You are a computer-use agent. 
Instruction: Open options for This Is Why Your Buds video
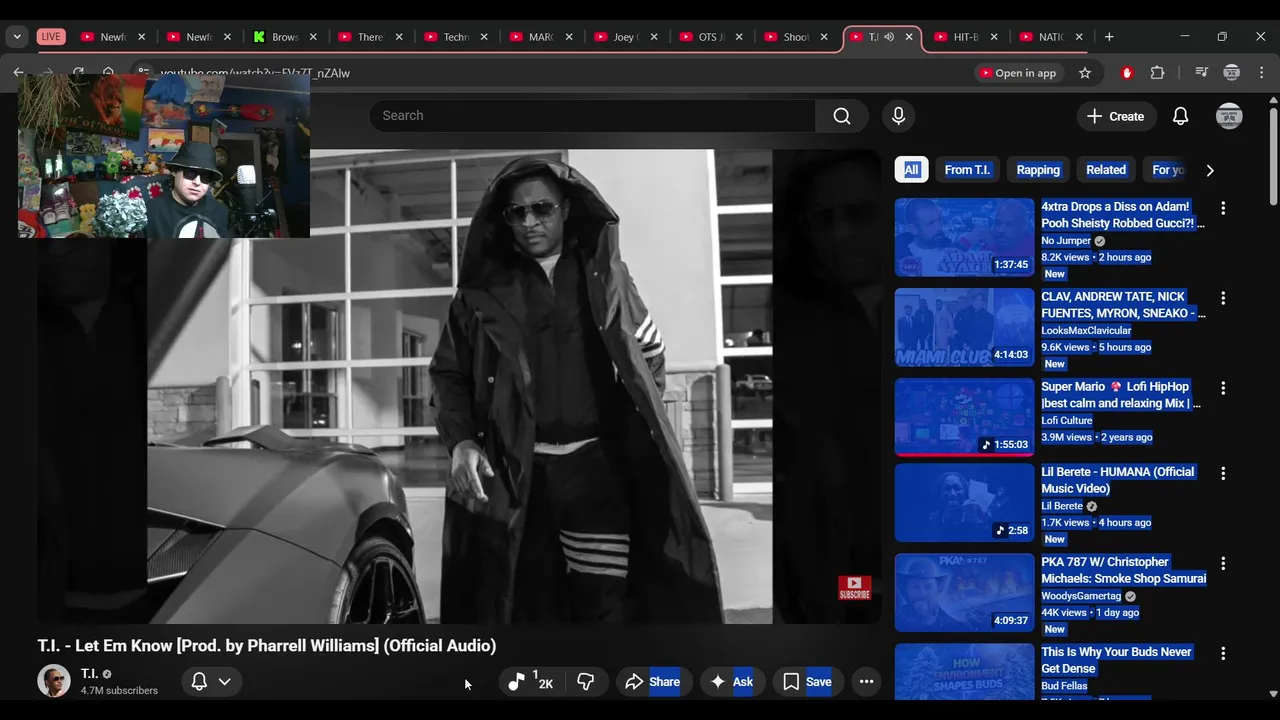1222,653
